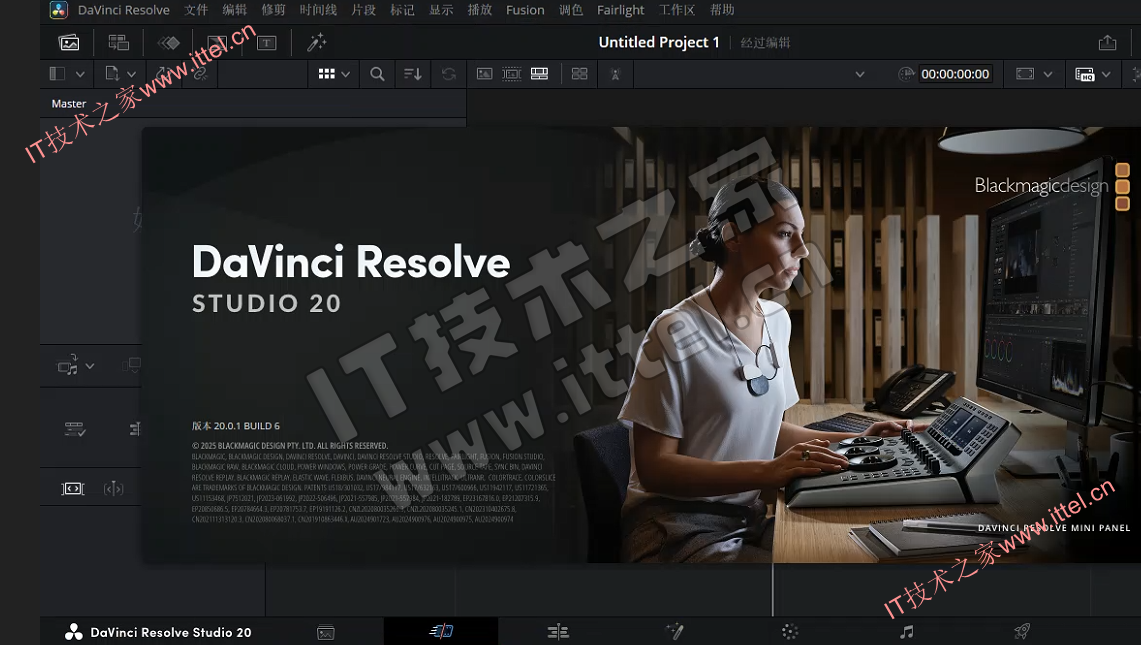Switch to Source Clip viewer mode

(484, 74)
